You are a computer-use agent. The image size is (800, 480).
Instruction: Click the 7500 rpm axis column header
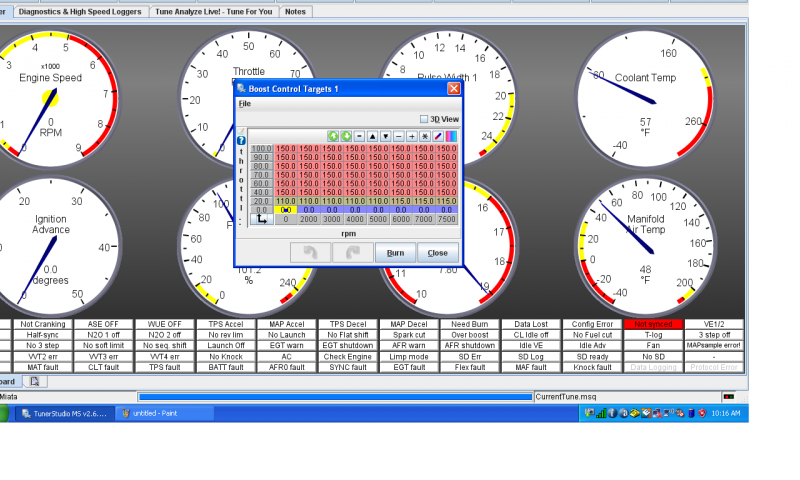446,218
